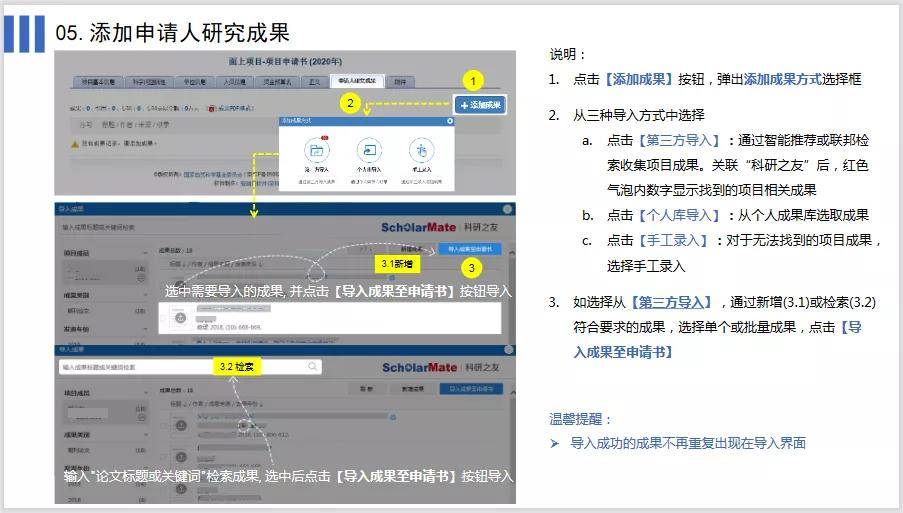Click the highlighted result row's round icon
This screenshot has height=513, width=903.
click(x=180, y=317)
